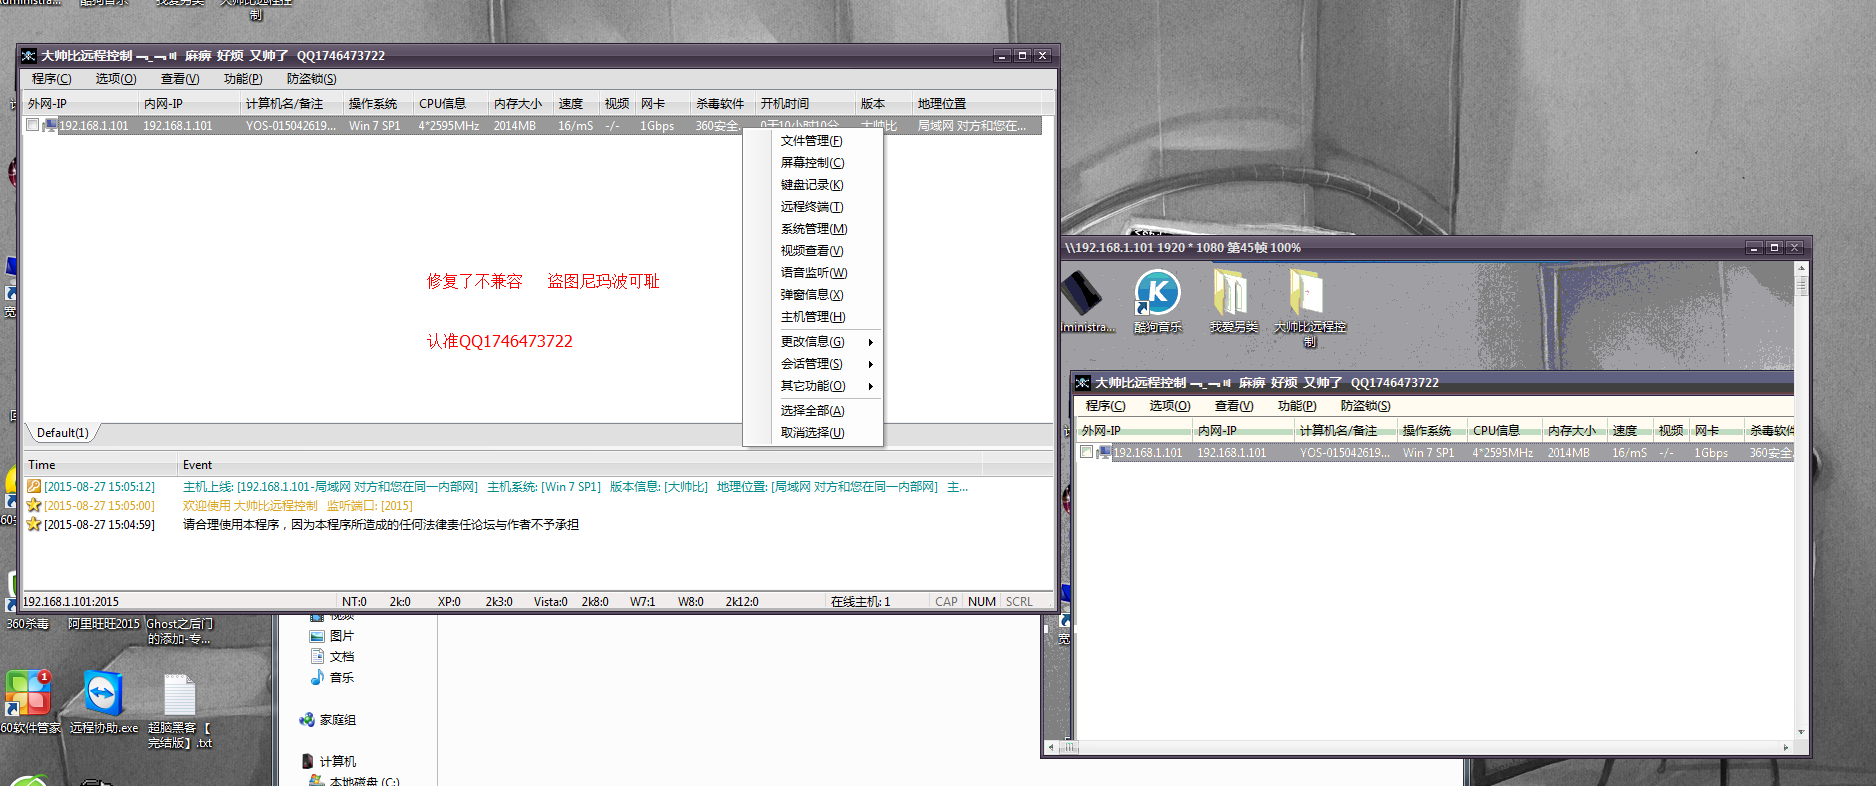The image size is (1876, 786).
Task: Choose 屏幕控制(C) from context menu
Action: [812, 163]
